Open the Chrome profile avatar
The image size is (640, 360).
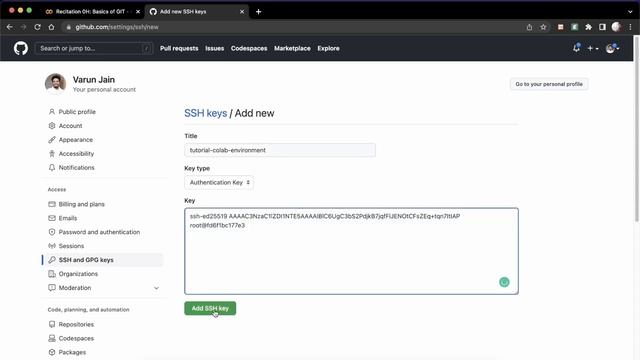(x=616, y=27)
